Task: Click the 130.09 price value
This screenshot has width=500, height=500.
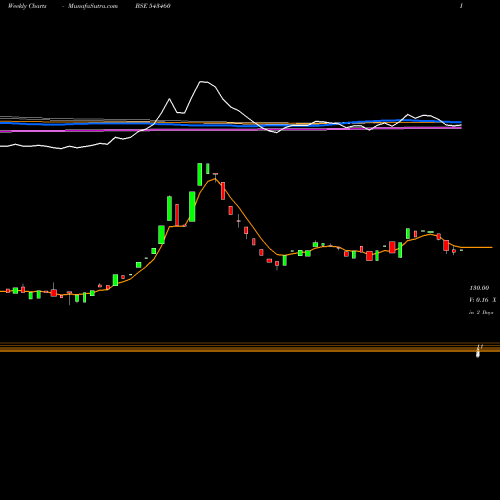Action: (479, 288)
